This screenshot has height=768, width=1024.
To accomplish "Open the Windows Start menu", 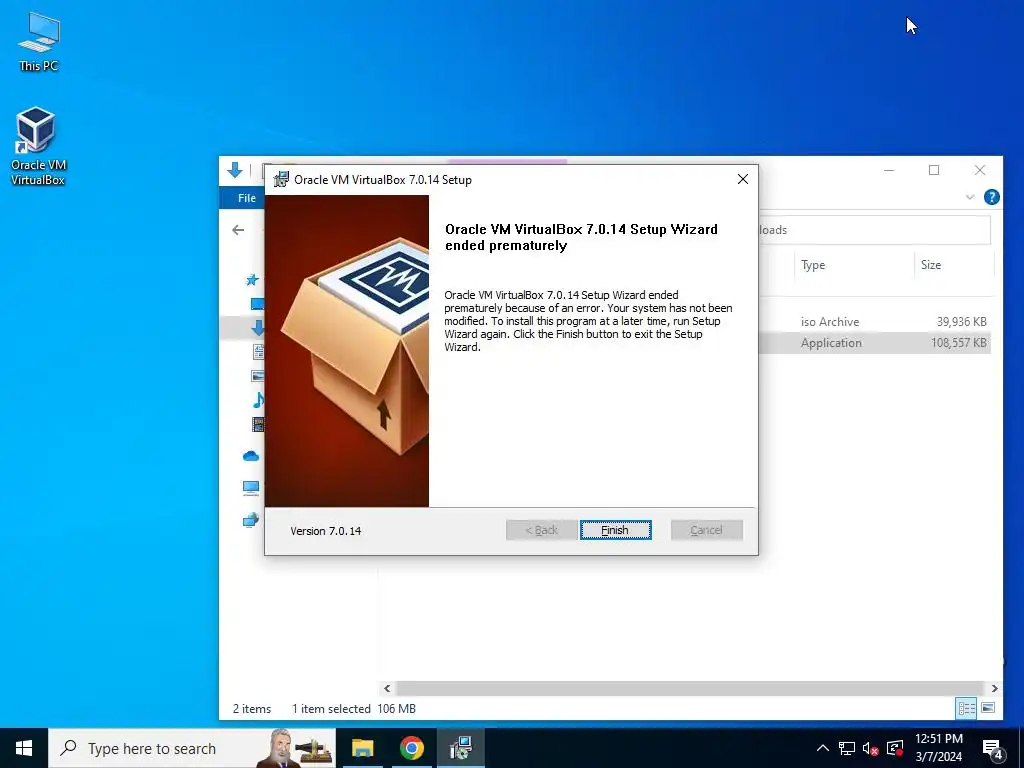I will [24, 748].
